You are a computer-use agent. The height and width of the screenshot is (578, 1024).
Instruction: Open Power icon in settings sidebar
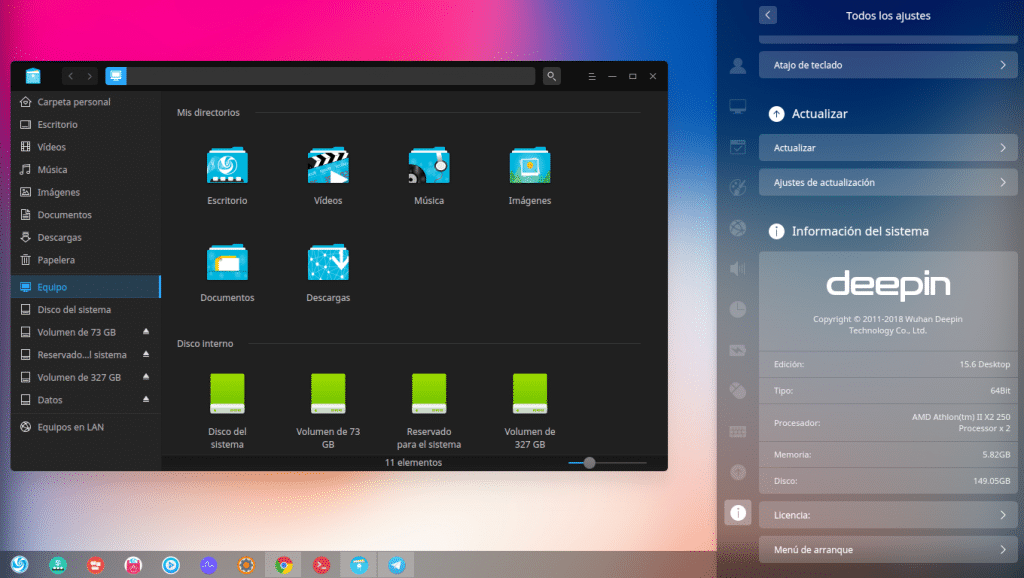tap(738, 351)
